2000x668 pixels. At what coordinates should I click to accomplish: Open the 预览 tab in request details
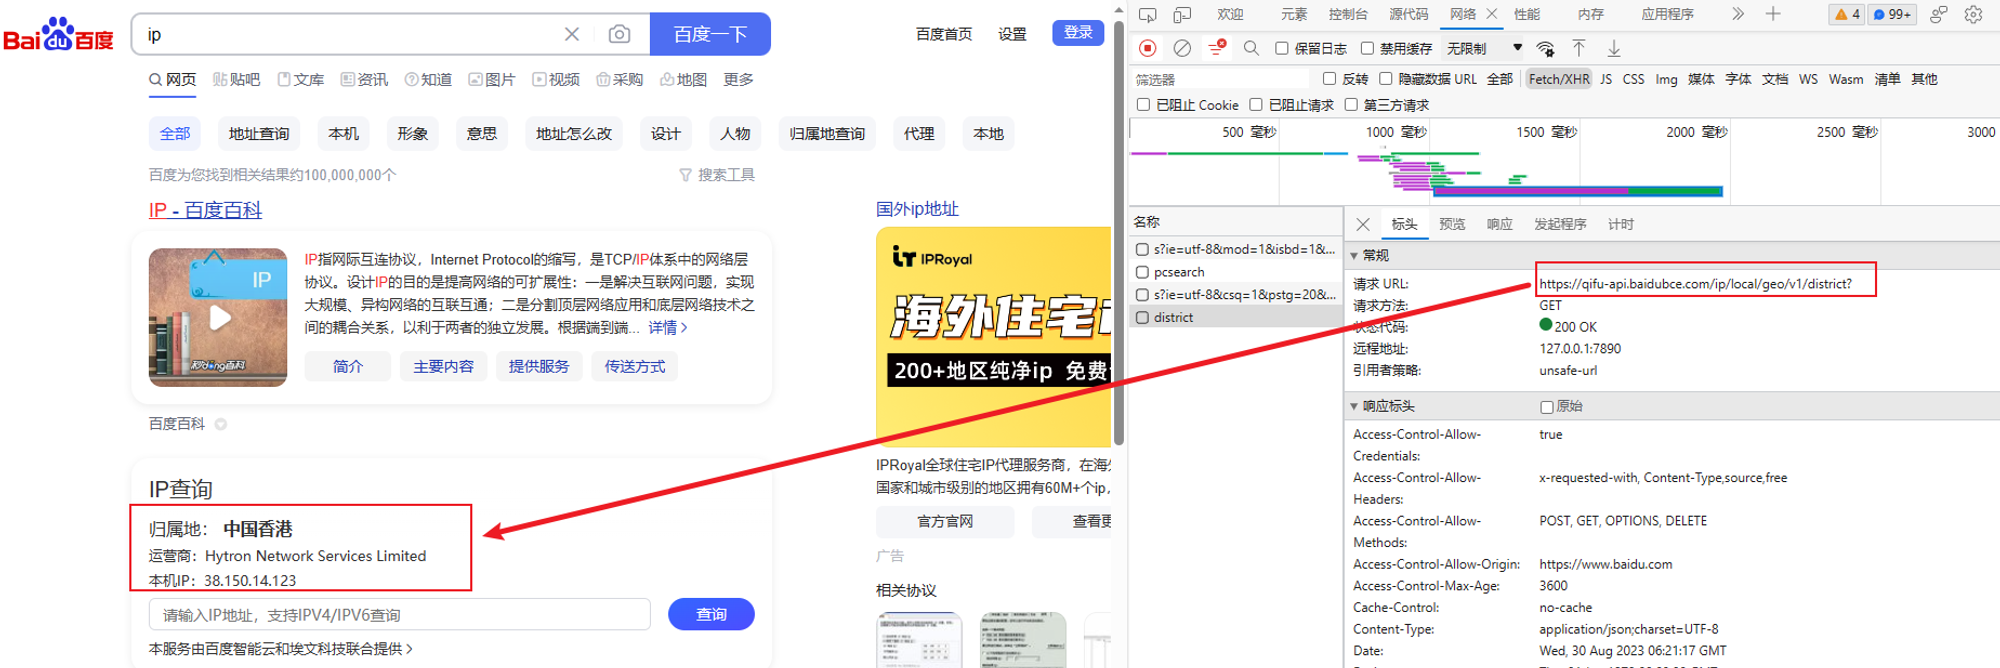pyautogui.click(x=1452, y=224)
